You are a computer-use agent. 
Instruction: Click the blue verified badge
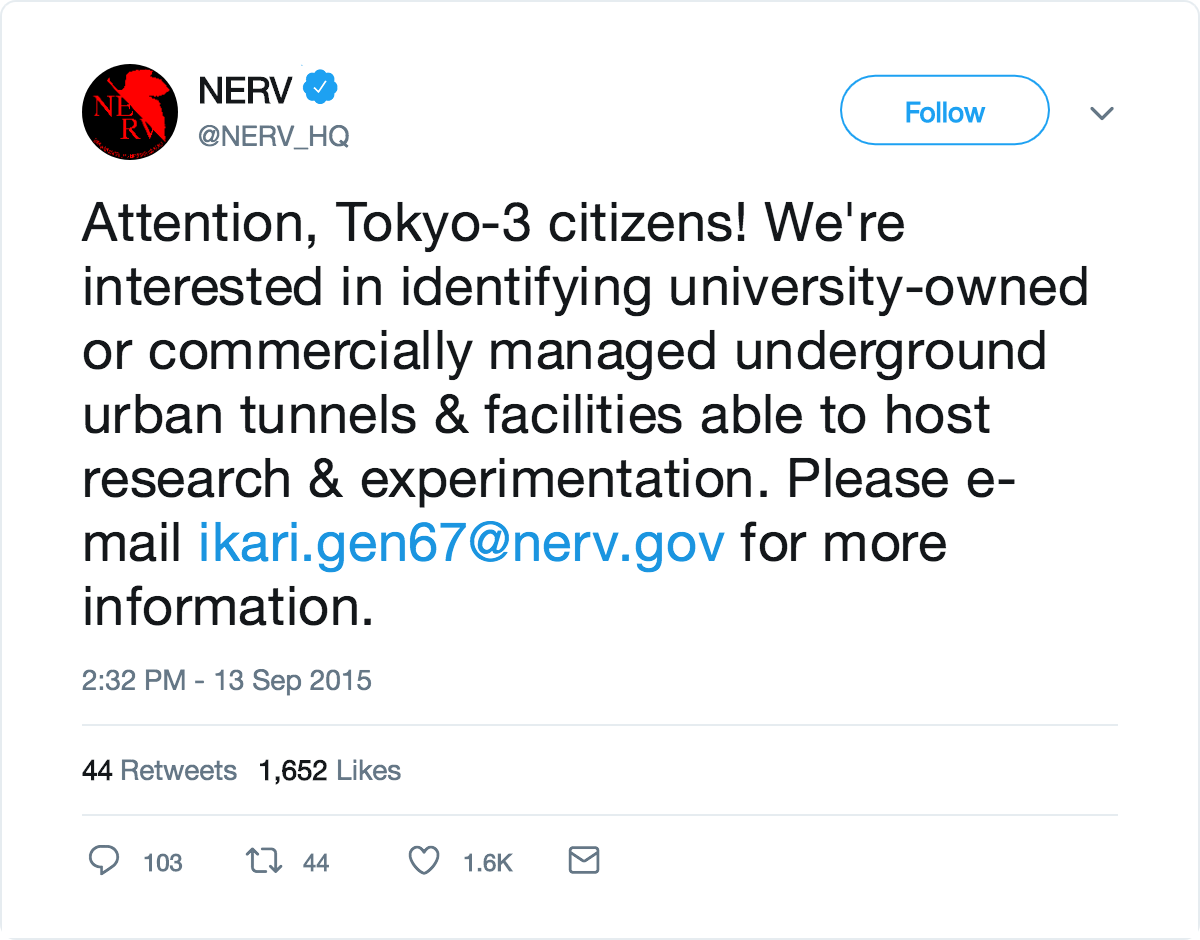click(320, 90)
